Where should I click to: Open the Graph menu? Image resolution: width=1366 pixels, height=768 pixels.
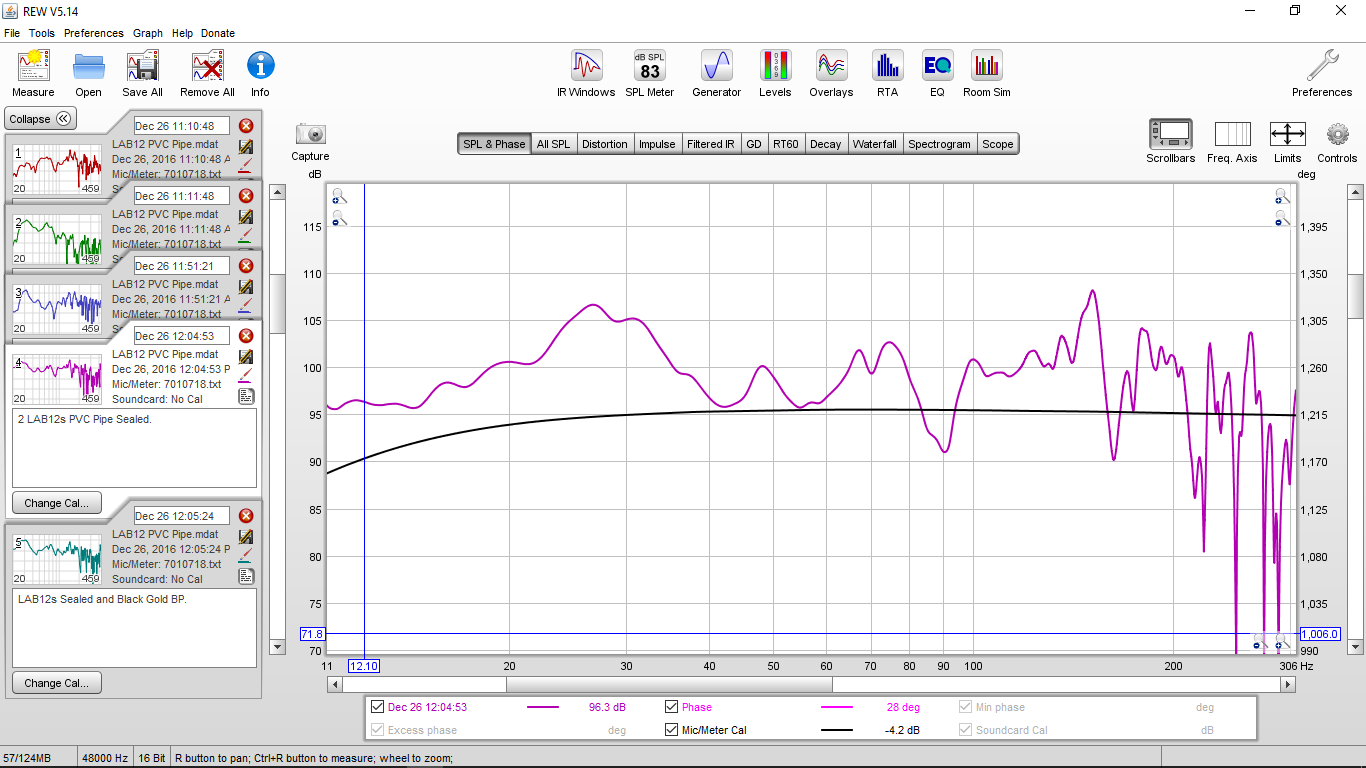click(148, 33)
